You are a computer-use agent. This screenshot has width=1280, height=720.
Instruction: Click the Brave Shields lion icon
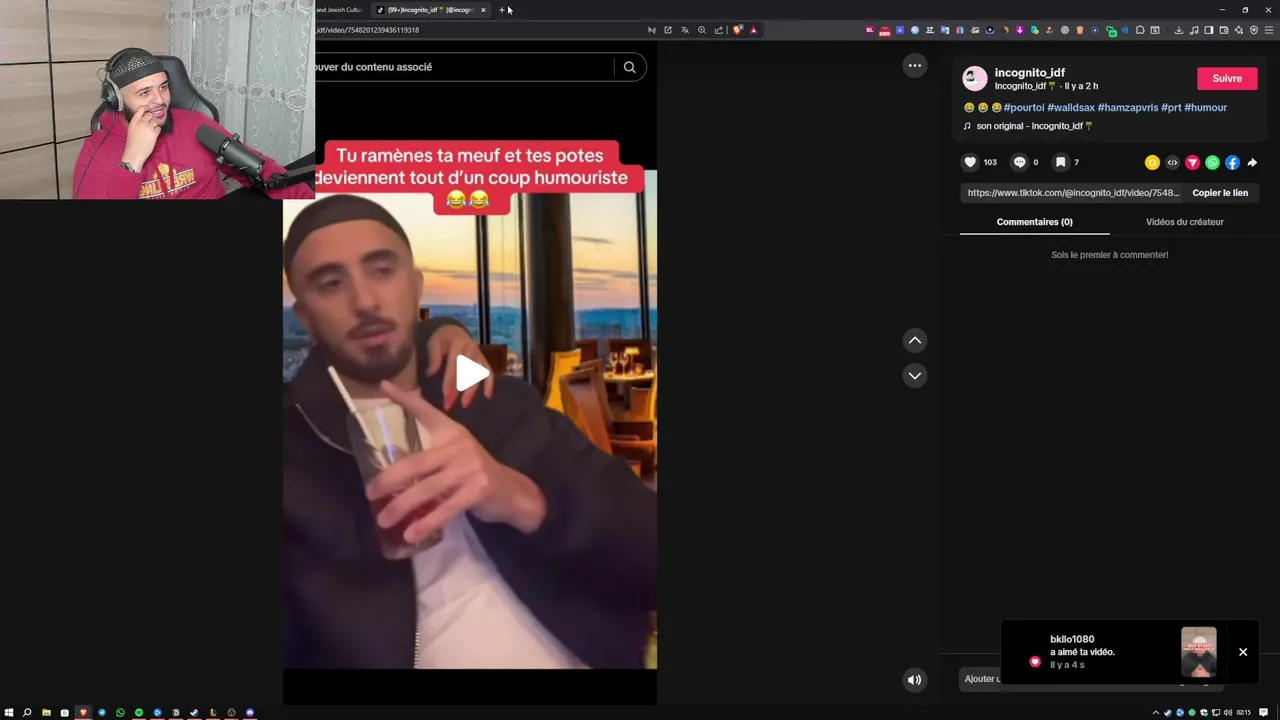point(738,30)
